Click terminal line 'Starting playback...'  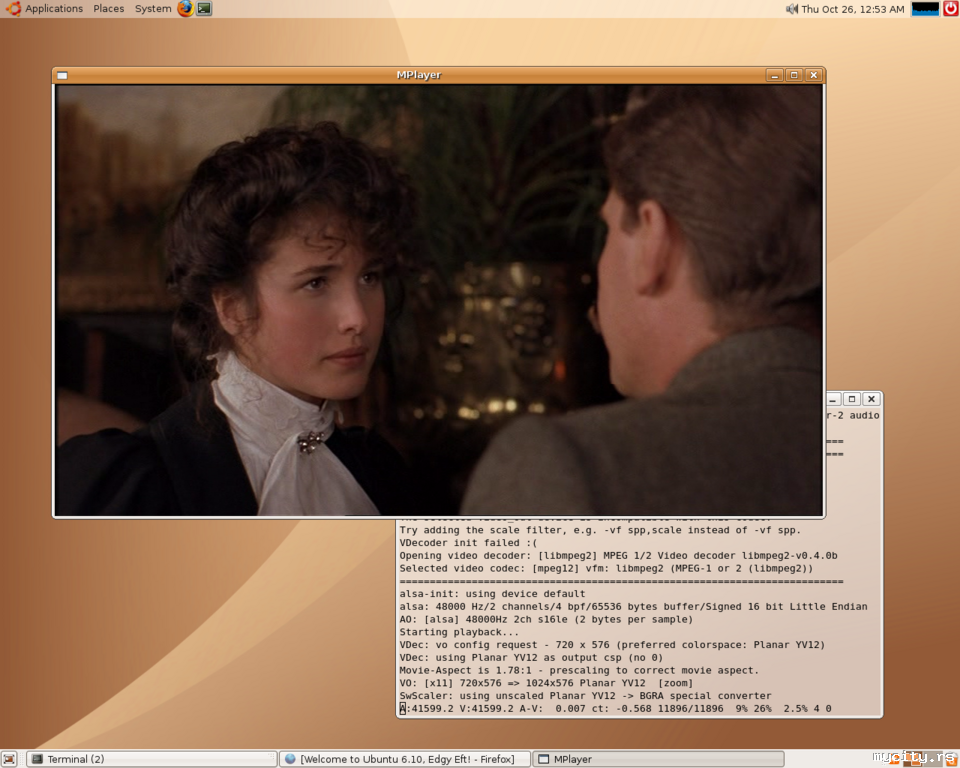(459, 632)
